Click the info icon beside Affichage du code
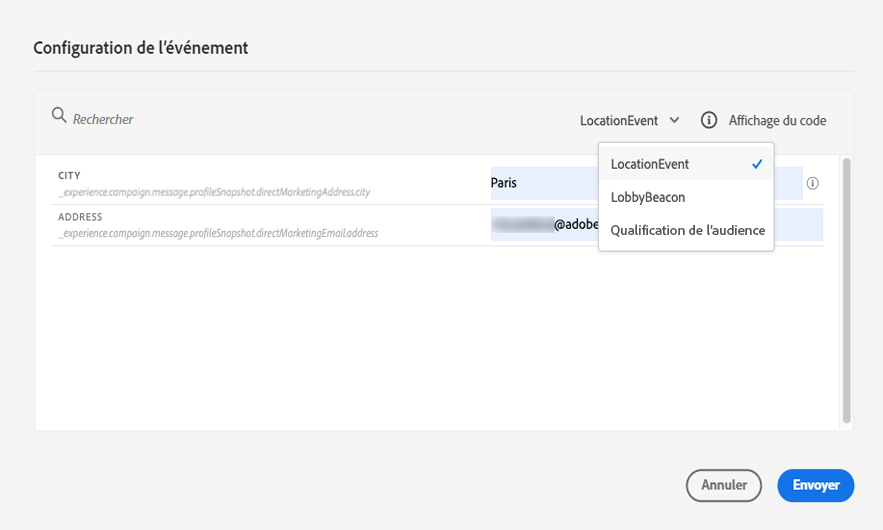Screen dimensions: 883x530 (x=709, y=120)
